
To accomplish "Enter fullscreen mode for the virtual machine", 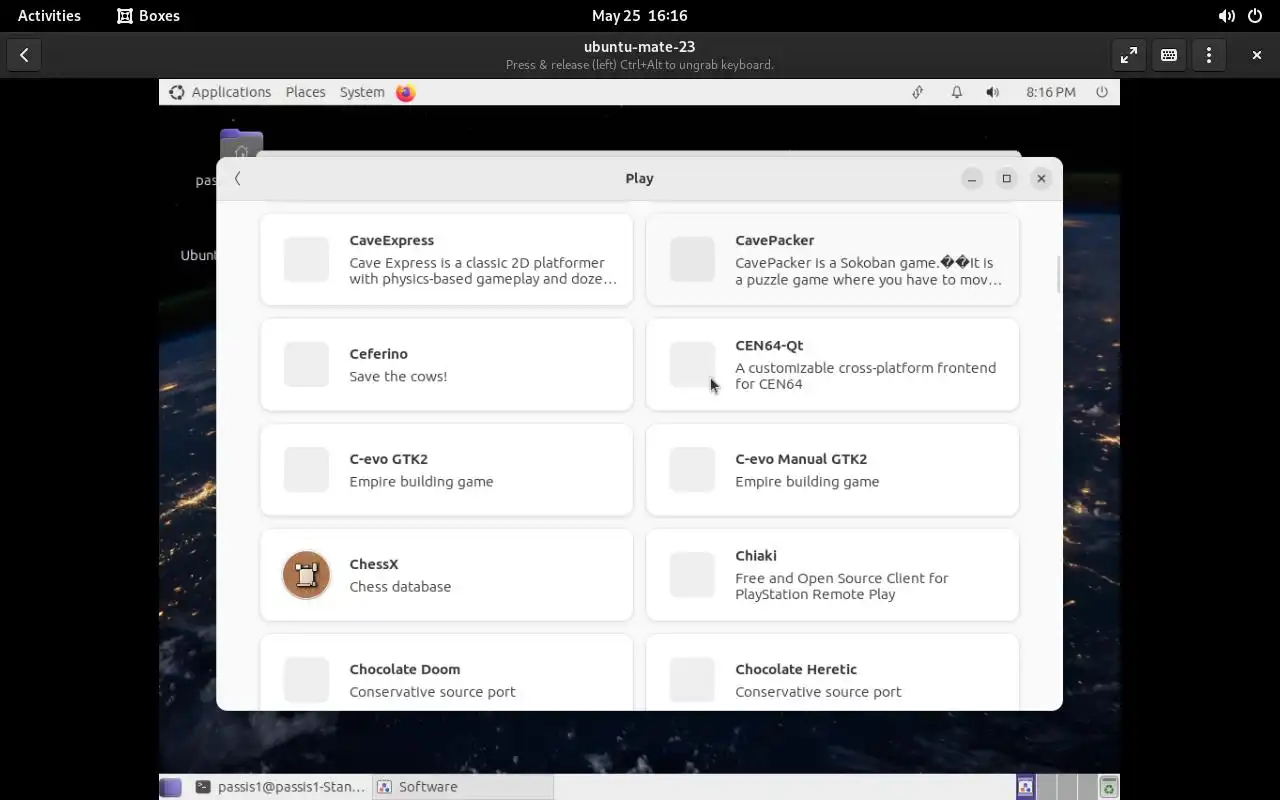I will [x=1129, y=55].
